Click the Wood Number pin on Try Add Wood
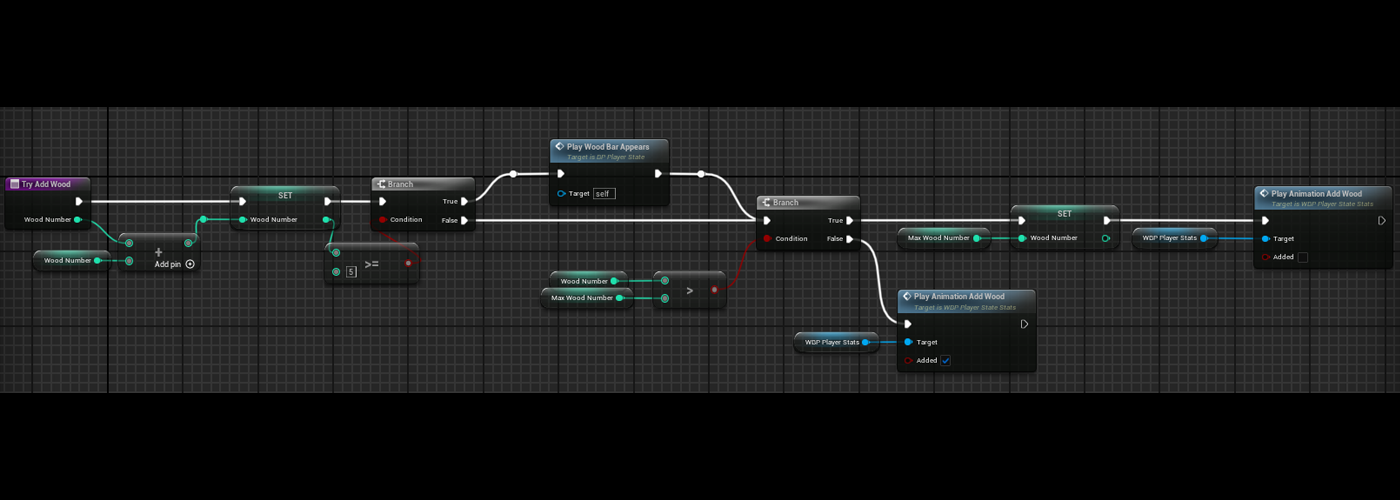The image size is (1400, 500). (x=78, y=219)
